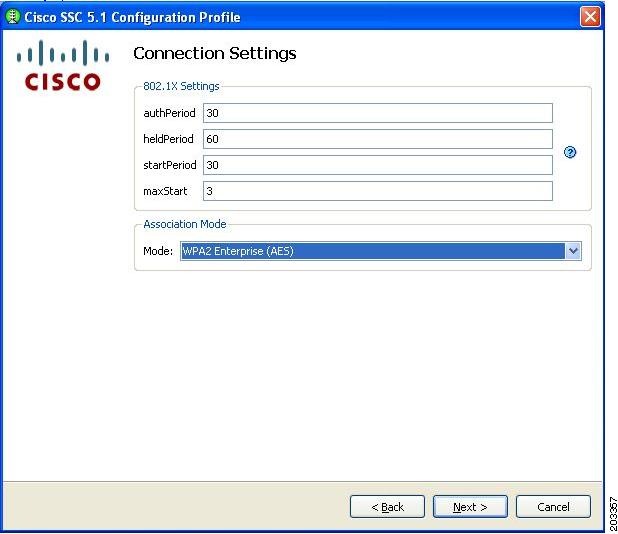This screenshot has width=618, height=534.
Task: Go to the previous page with Back
Action: click(387, 507)
